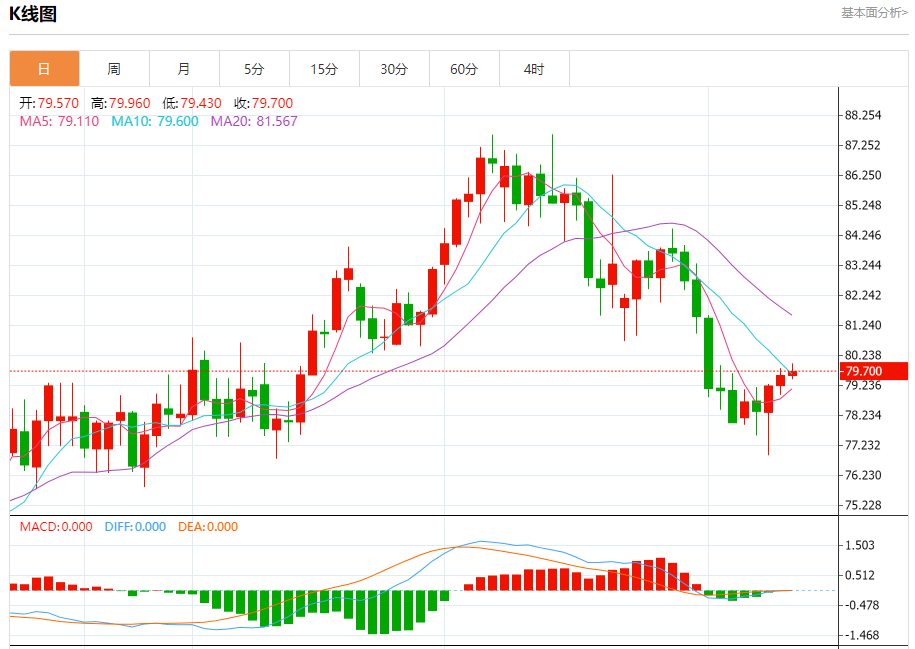
Task: Click the DIFF:0.000 indicator label
Action: click(135, 526)
